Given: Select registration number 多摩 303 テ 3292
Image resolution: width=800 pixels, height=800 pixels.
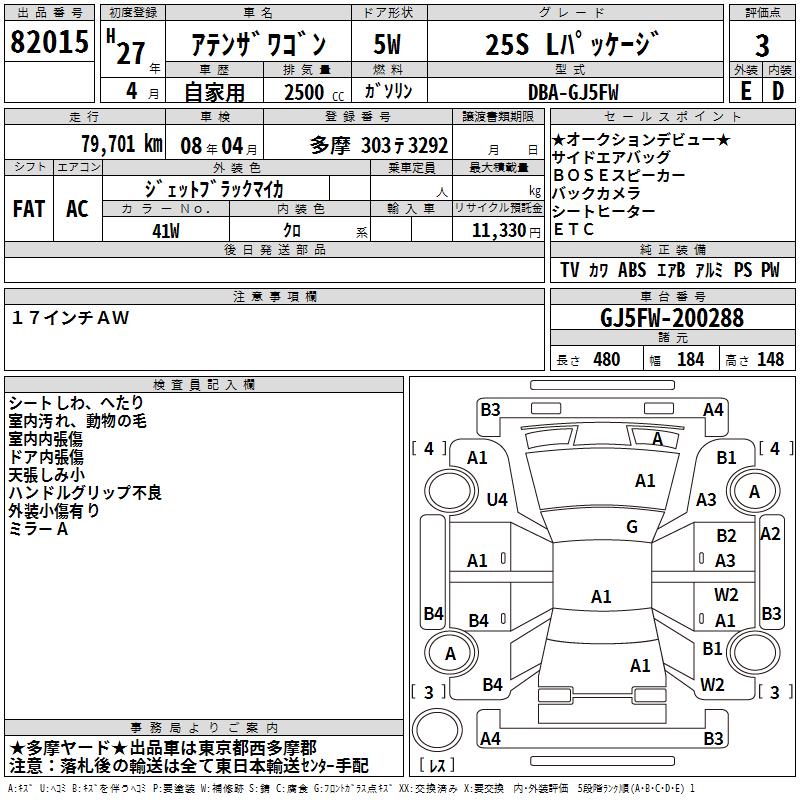Looking at the screenshot, I should coord(379,145).
